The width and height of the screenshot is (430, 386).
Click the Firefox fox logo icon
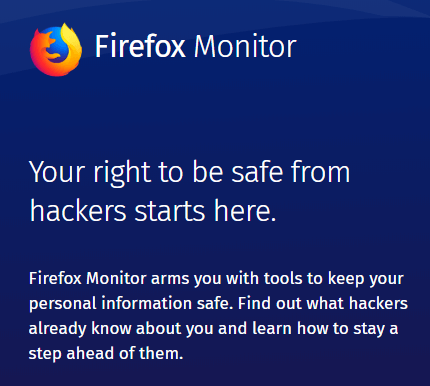56,49
